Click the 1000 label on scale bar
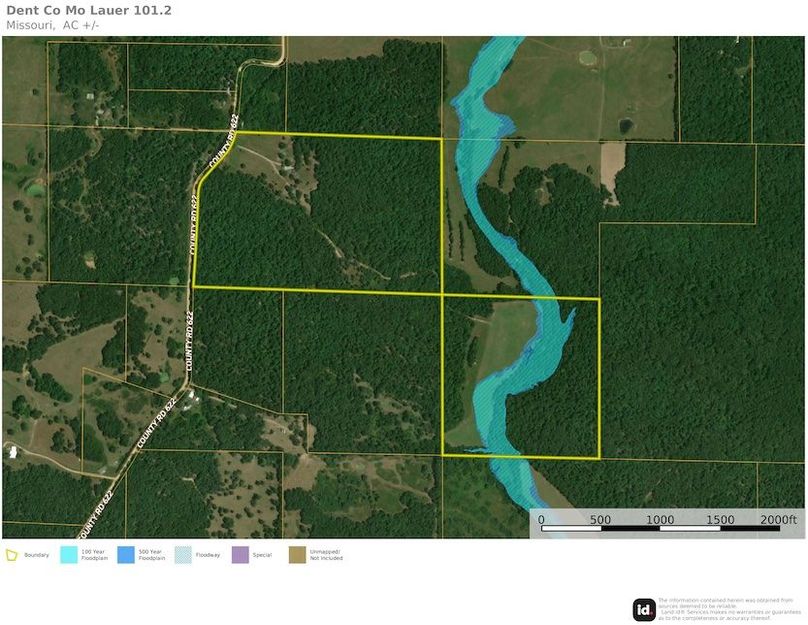 click(659, 520)
